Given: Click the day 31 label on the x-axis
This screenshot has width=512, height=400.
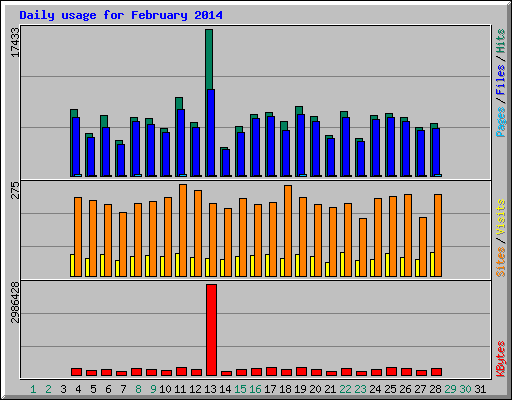Looking at the screenshot, I should coord(480,389).
